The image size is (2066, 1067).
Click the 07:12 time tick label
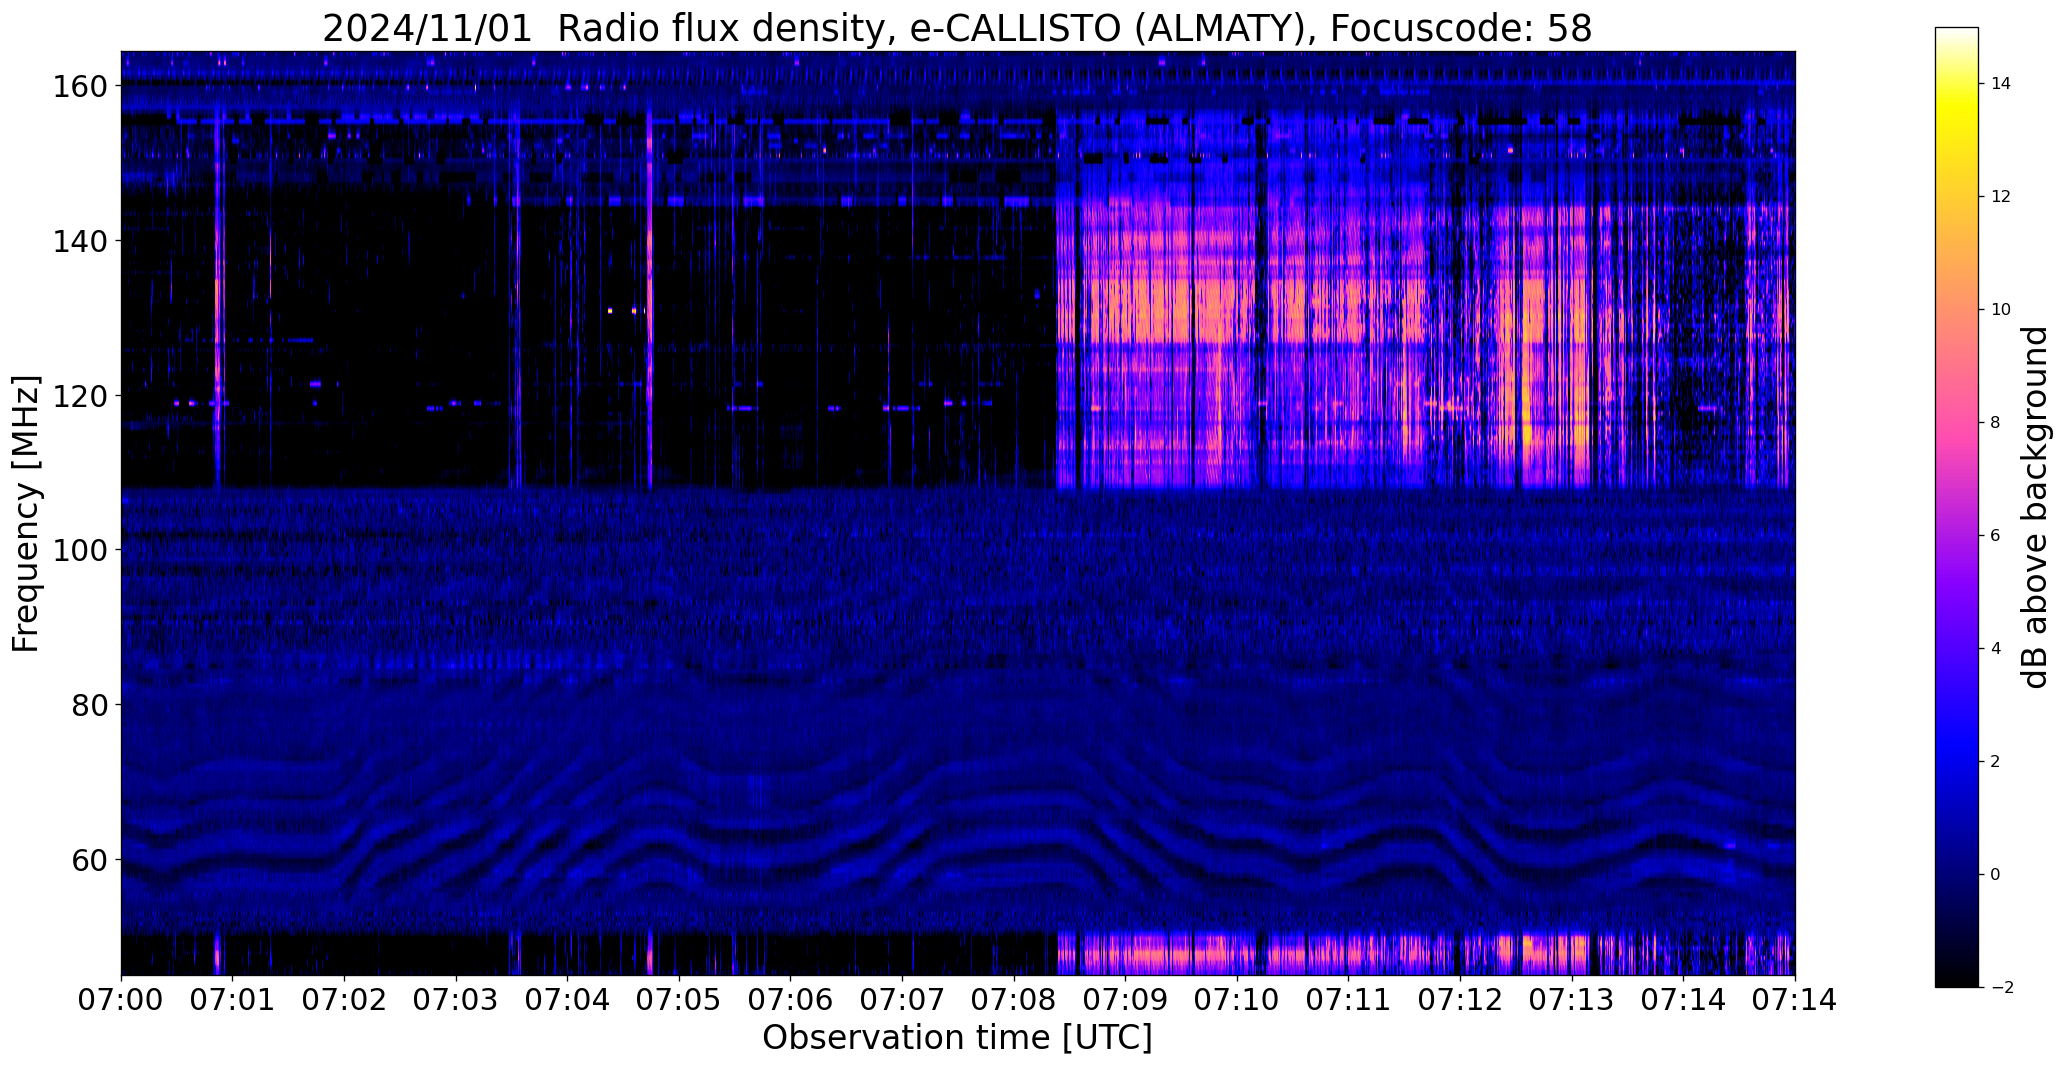tap(1461, 1000)
